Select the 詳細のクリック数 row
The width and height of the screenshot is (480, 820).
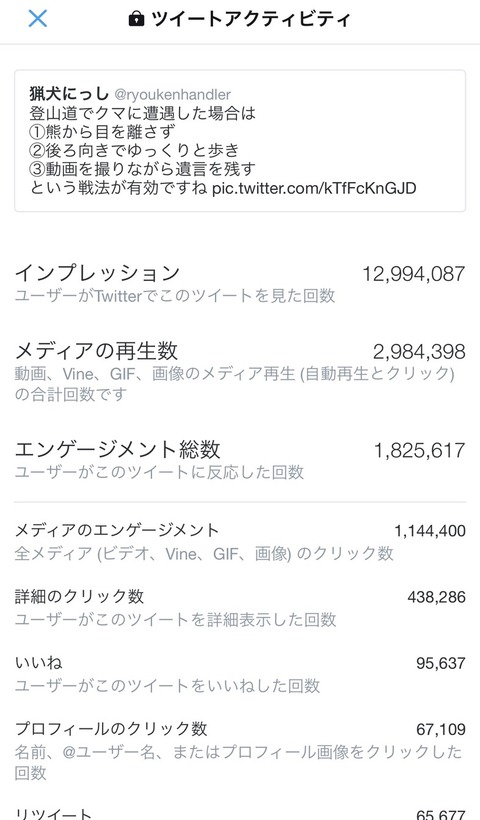[240, 608]
